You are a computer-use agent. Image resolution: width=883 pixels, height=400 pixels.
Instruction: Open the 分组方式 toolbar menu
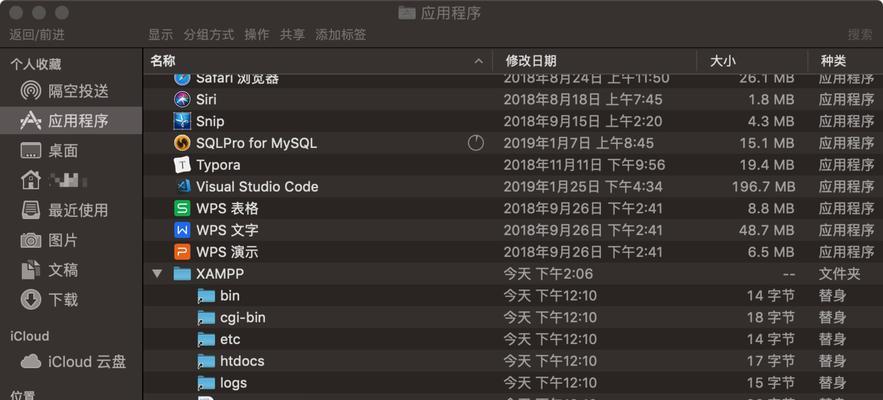click(x=208, y=34)
